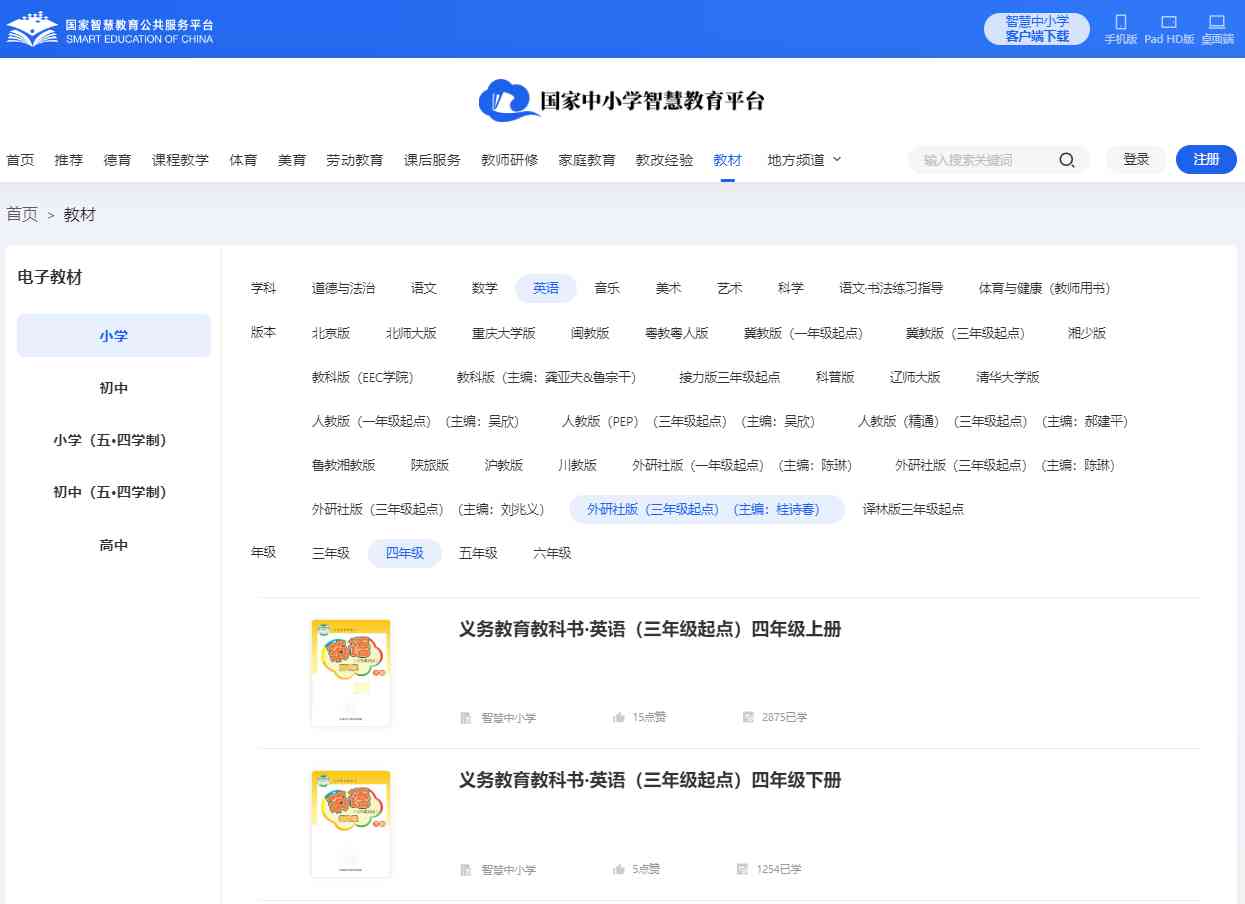Click the 首页 breadcrumb link

(22, 215)
